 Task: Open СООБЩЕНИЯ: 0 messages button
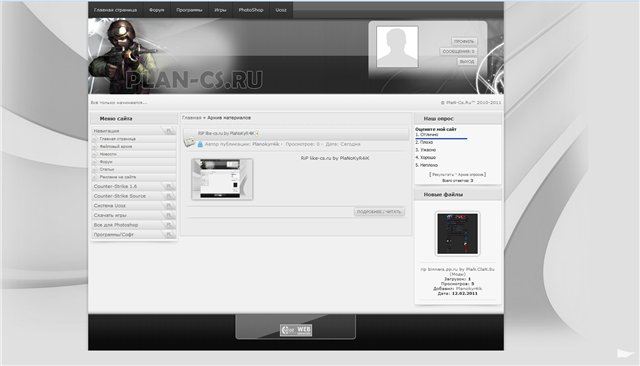pyautogui.click(x=458, y=51)
